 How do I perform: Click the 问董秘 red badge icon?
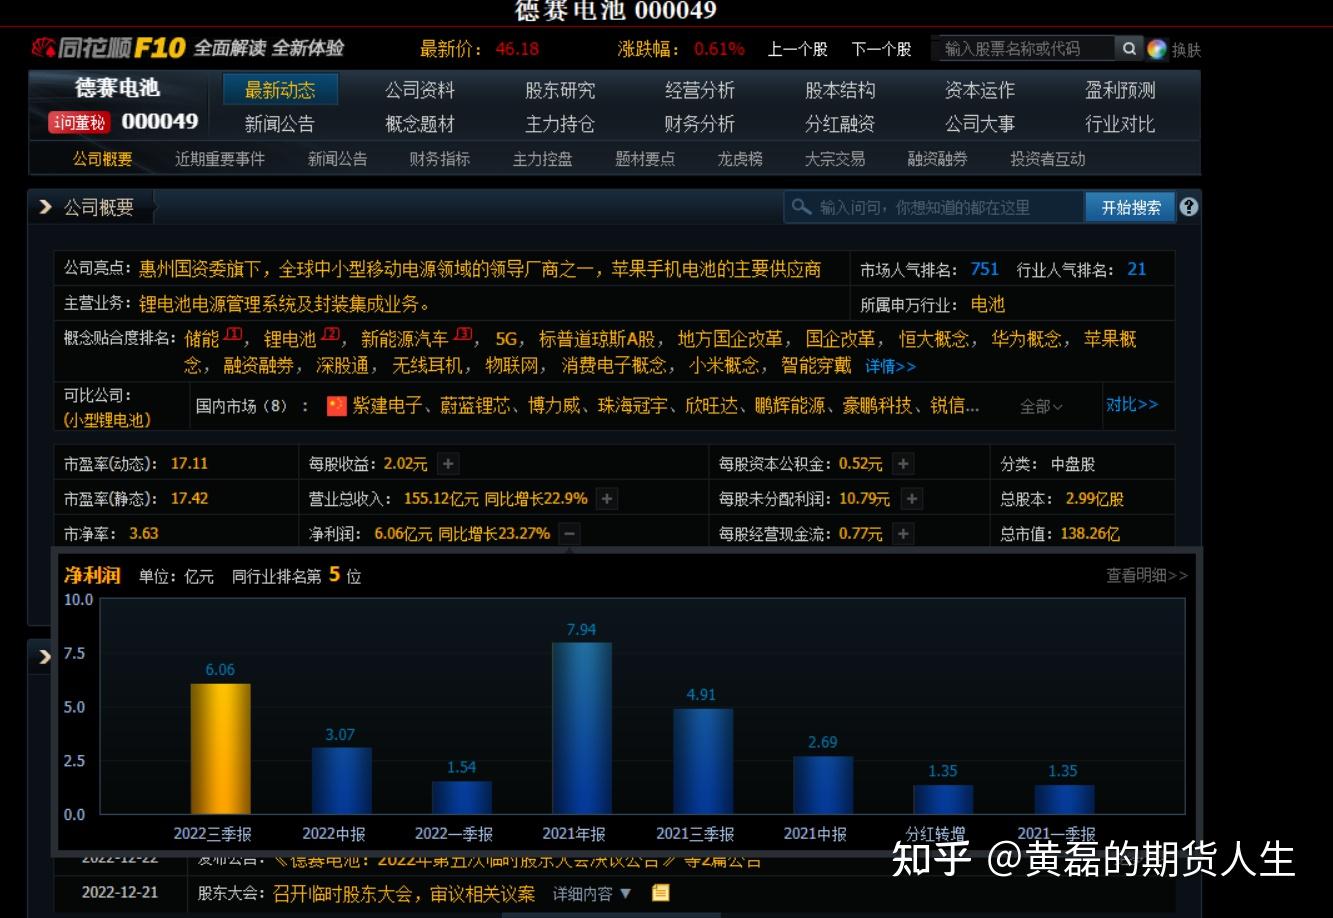[x=79, y=122]
